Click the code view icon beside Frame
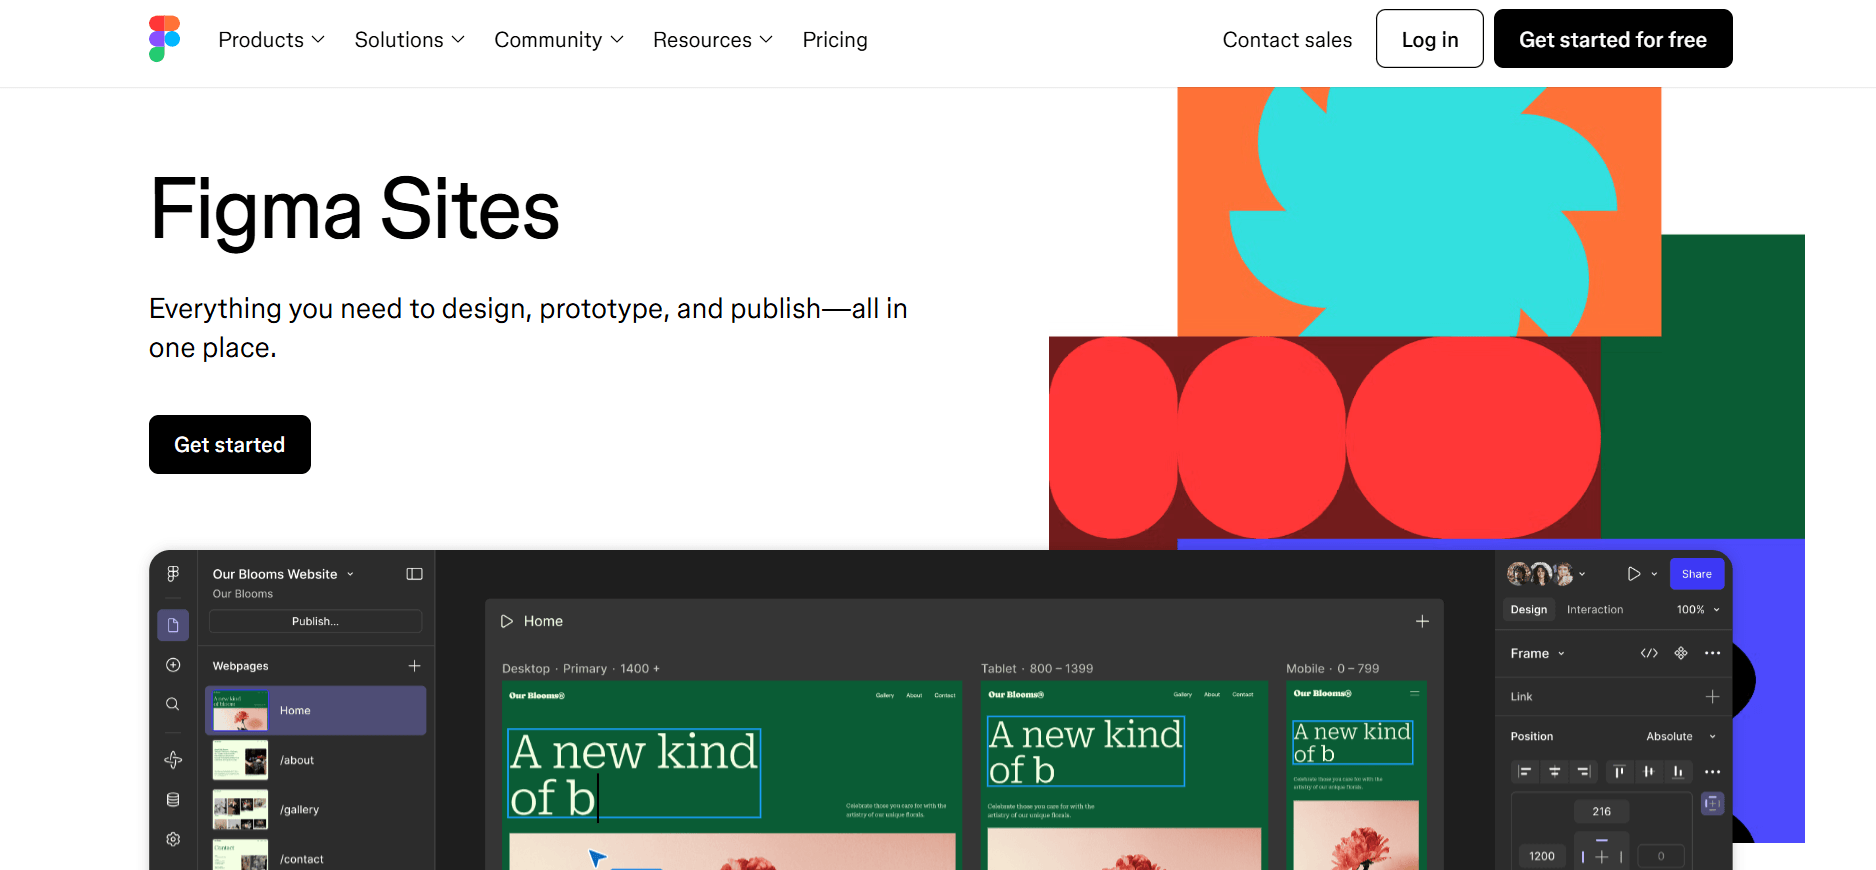Screen dimensions: 1876x870 coord(1649,653)
